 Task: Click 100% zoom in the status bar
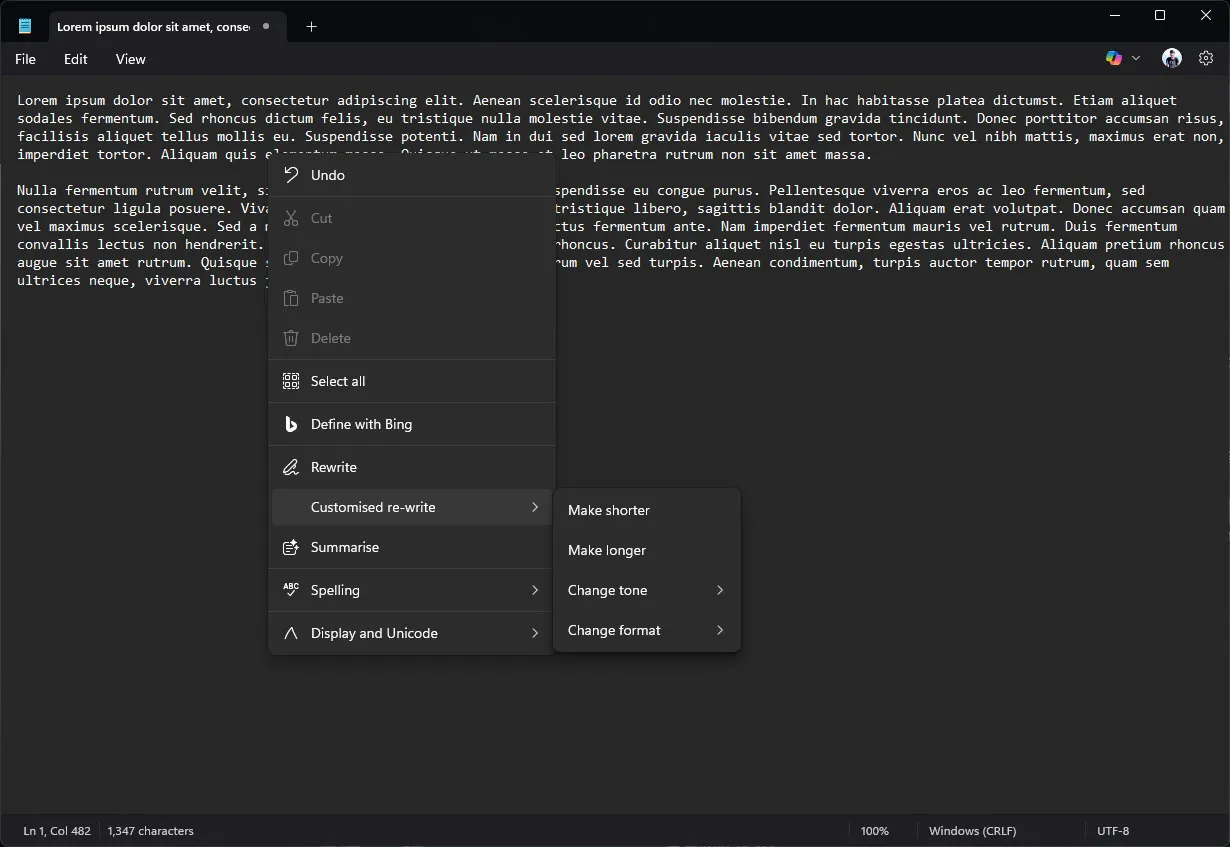point(874,831)
